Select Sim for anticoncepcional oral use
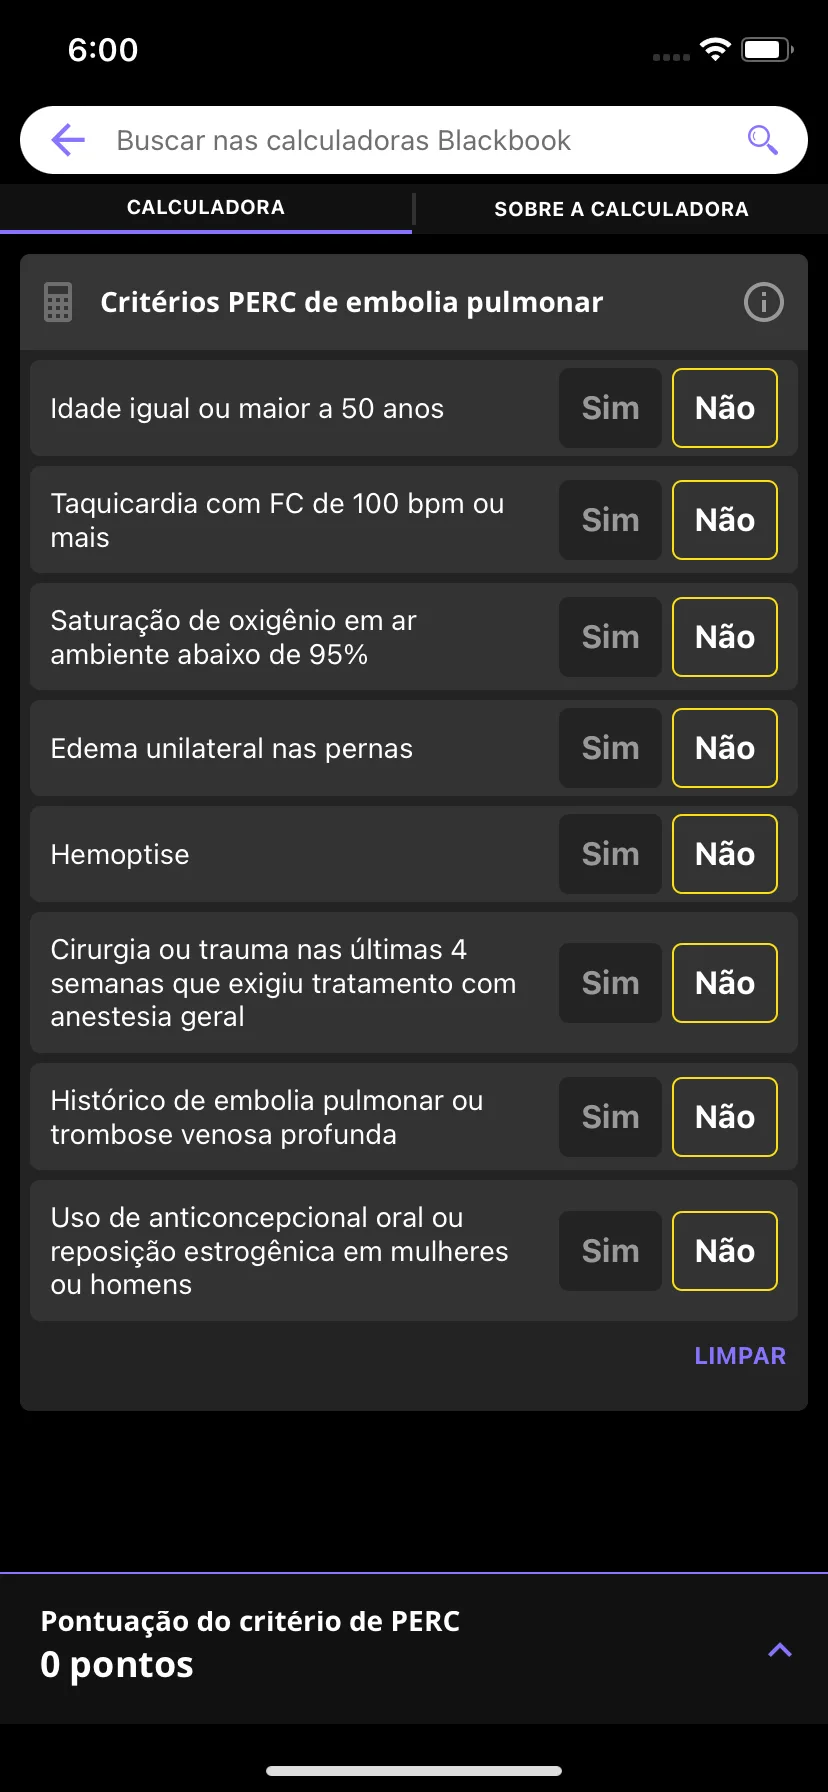828x1792 pixels. coord(610,1251)
